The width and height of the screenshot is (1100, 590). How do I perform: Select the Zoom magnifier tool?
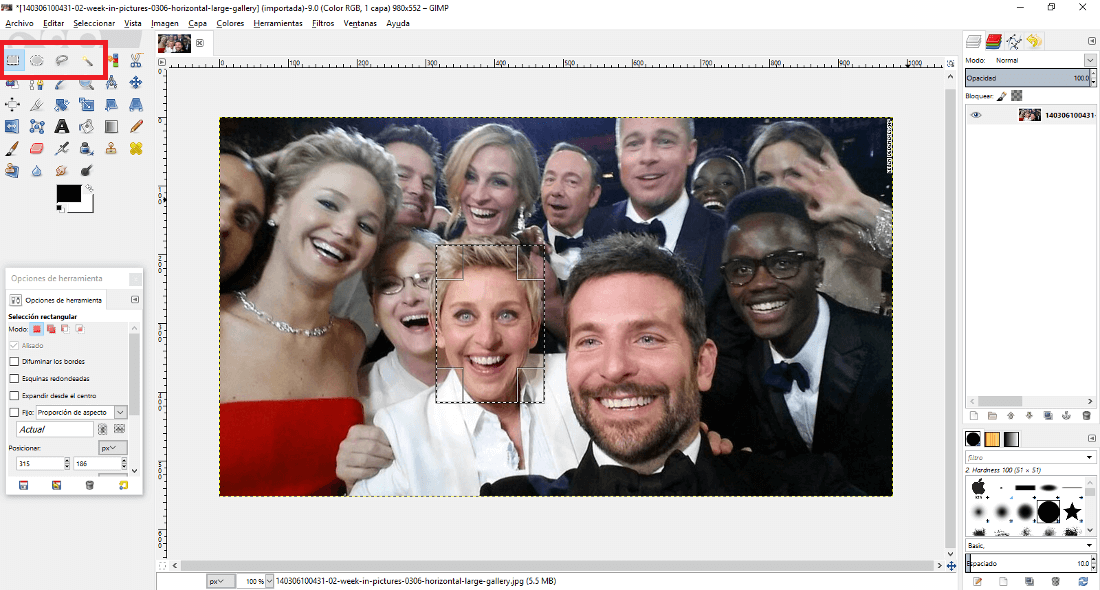coord(86,84)
